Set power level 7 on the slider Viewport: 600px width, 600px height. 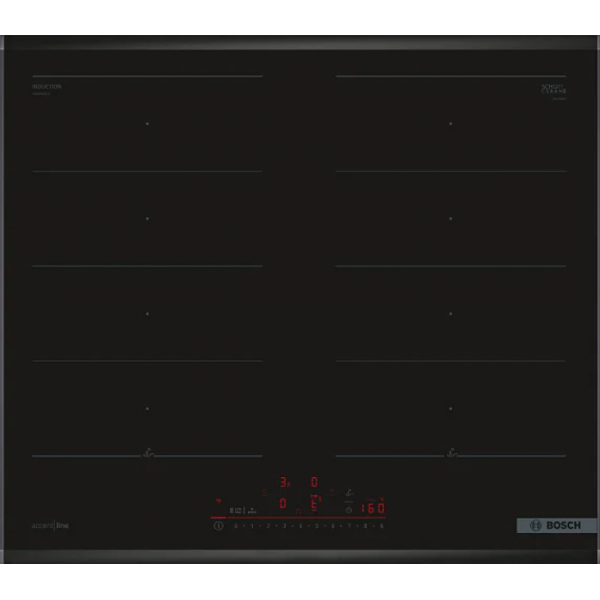(349, 526)
